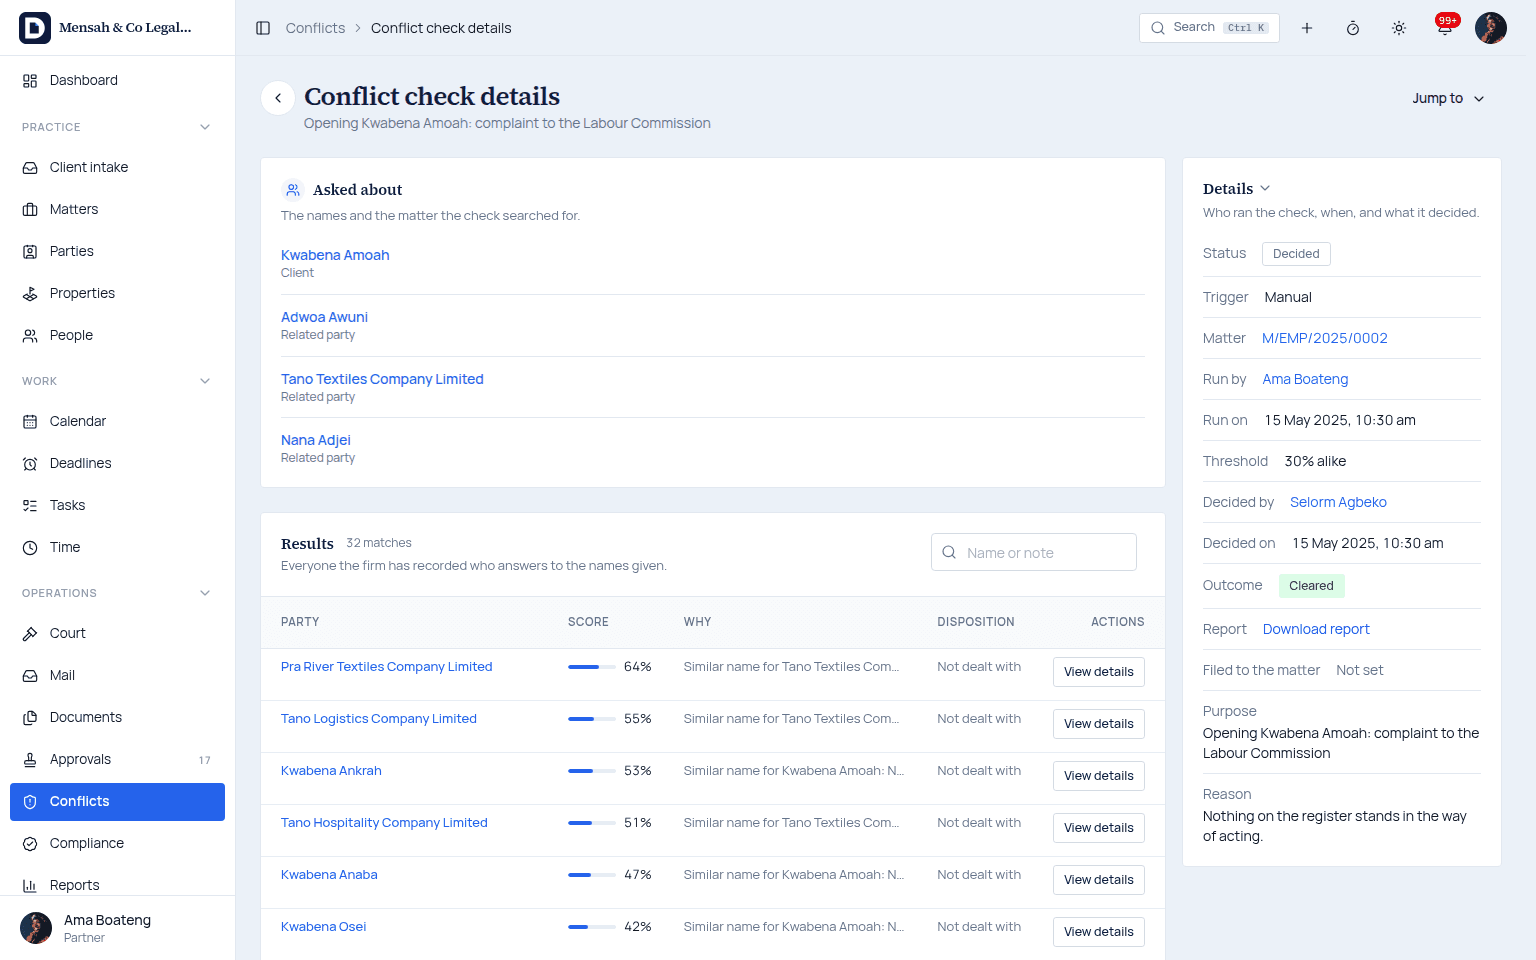Click the 47% score bar for Kwabena Anaba
The height and width of the screenshot is (960, 1536).
click(x=592, y=875)
